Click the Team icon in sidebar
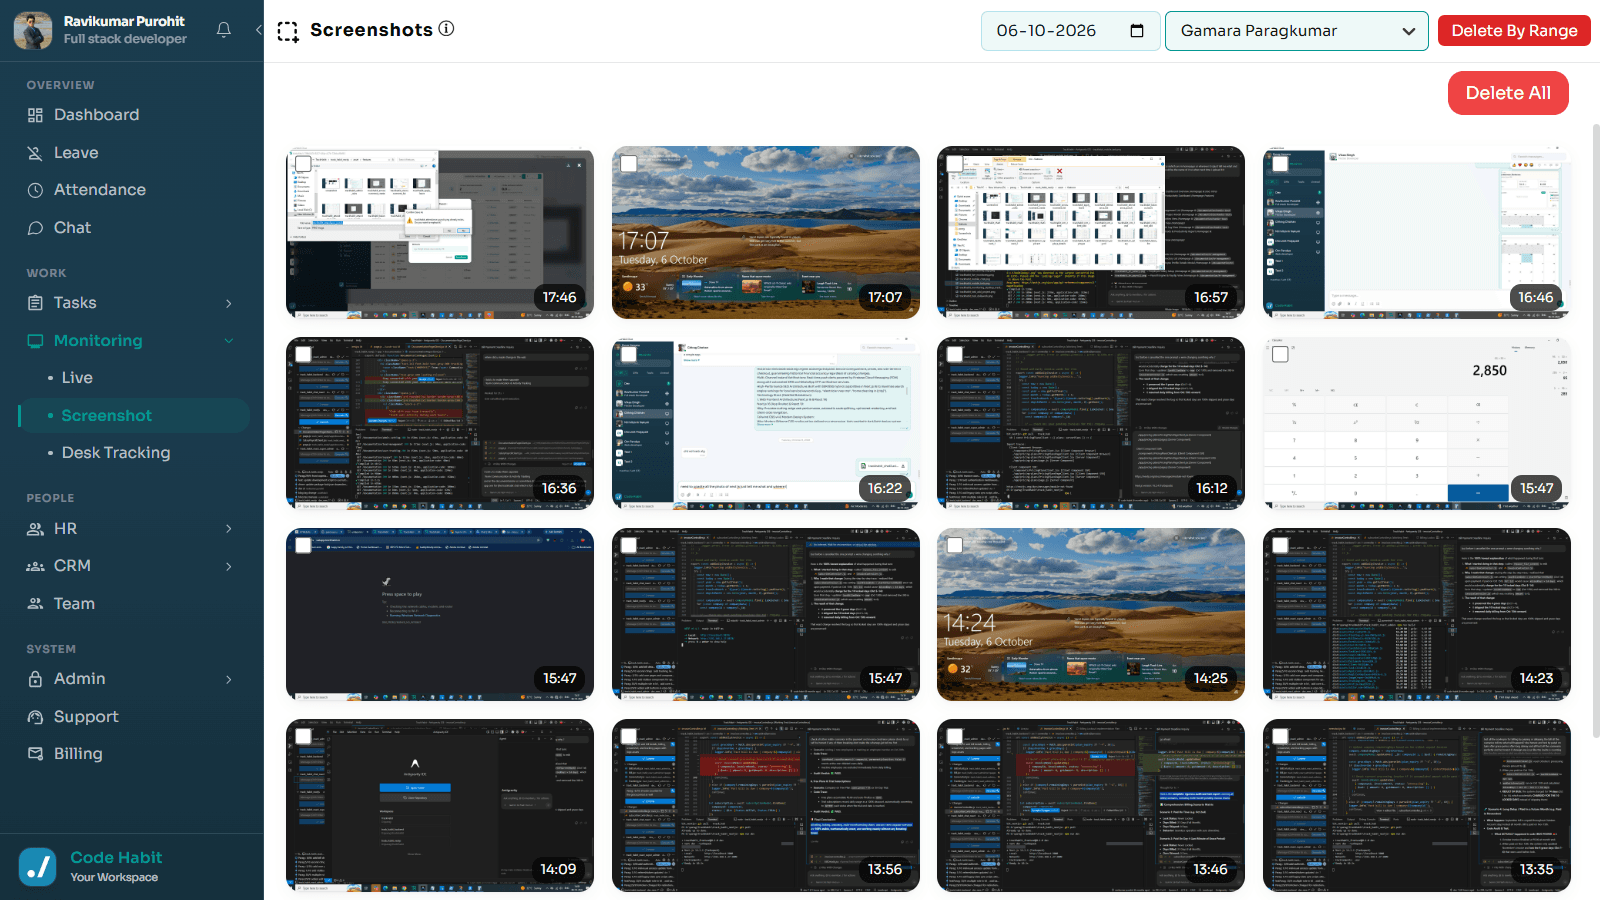1600x900 pixels. tap(35, 604)
